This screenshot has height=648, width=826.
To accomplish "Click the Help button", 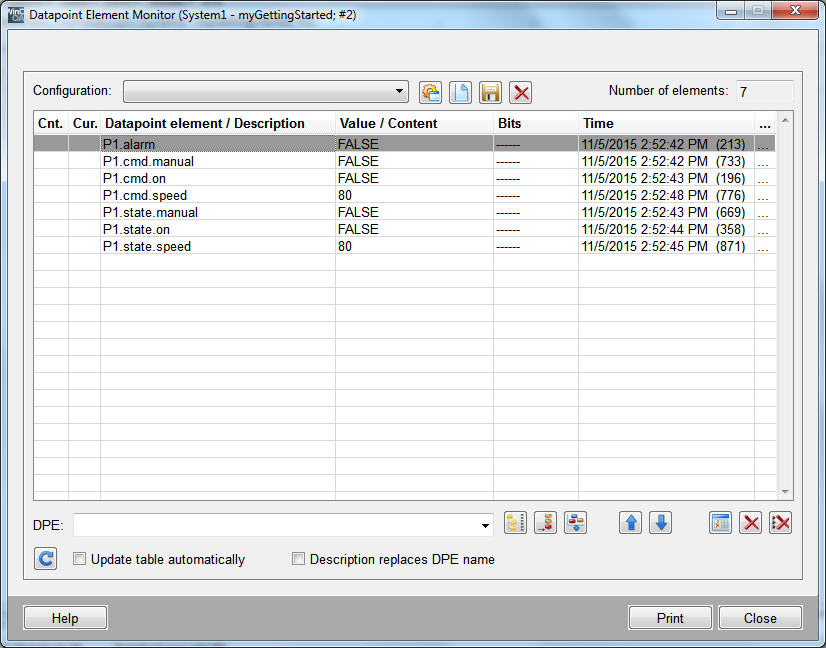I will click(x=65, y=618).
